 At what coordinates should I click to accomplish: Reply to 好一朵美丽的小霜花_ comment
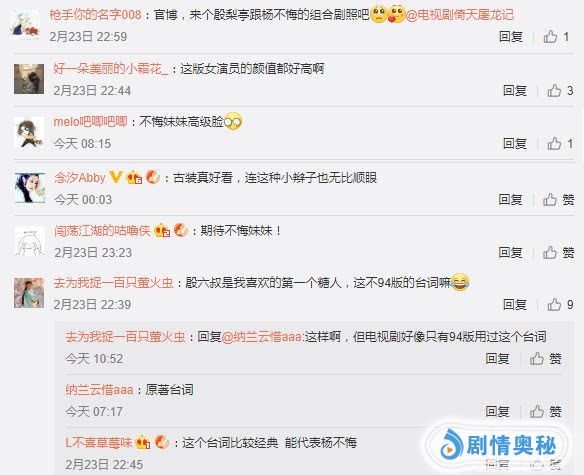coord(514,91)
